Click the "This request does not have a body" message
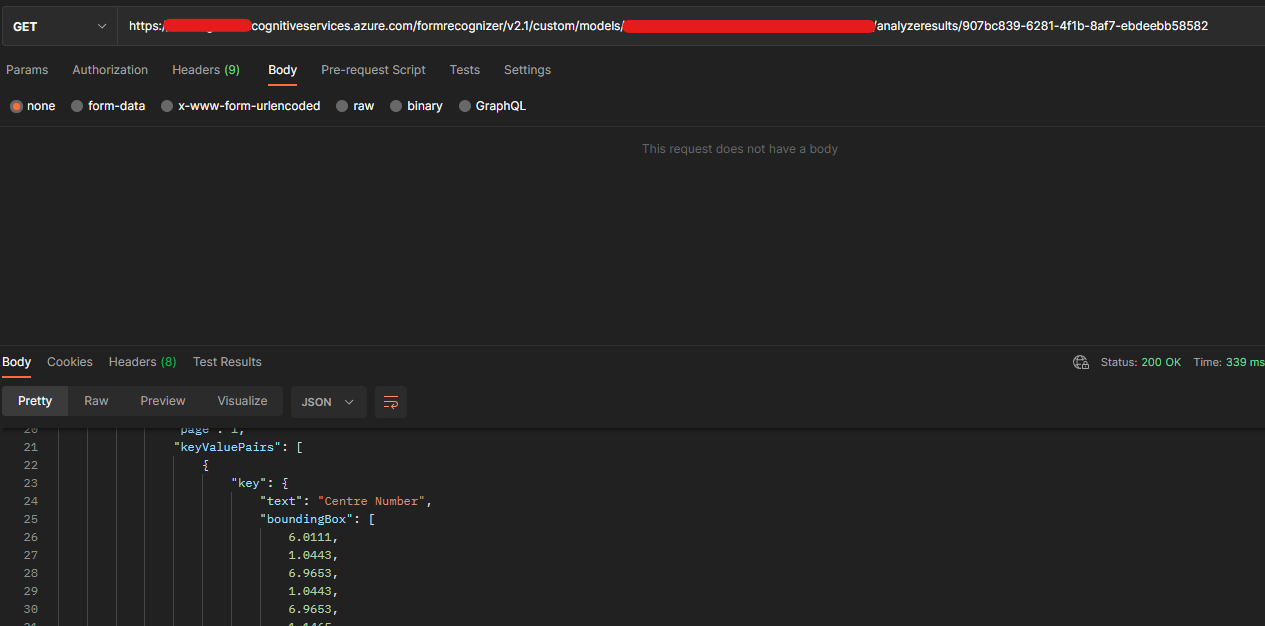This screenshot has height=626, width=1265. [740, 149]
